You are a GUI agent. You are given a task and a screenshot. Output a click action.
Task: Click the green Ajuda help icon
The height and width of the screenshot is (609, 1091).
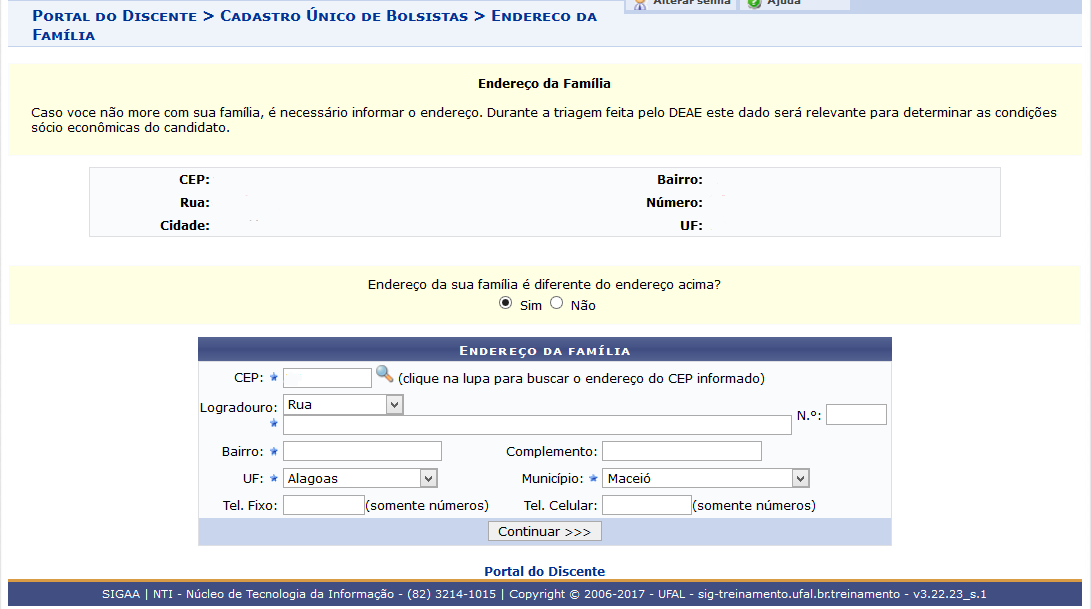[754, 4]
